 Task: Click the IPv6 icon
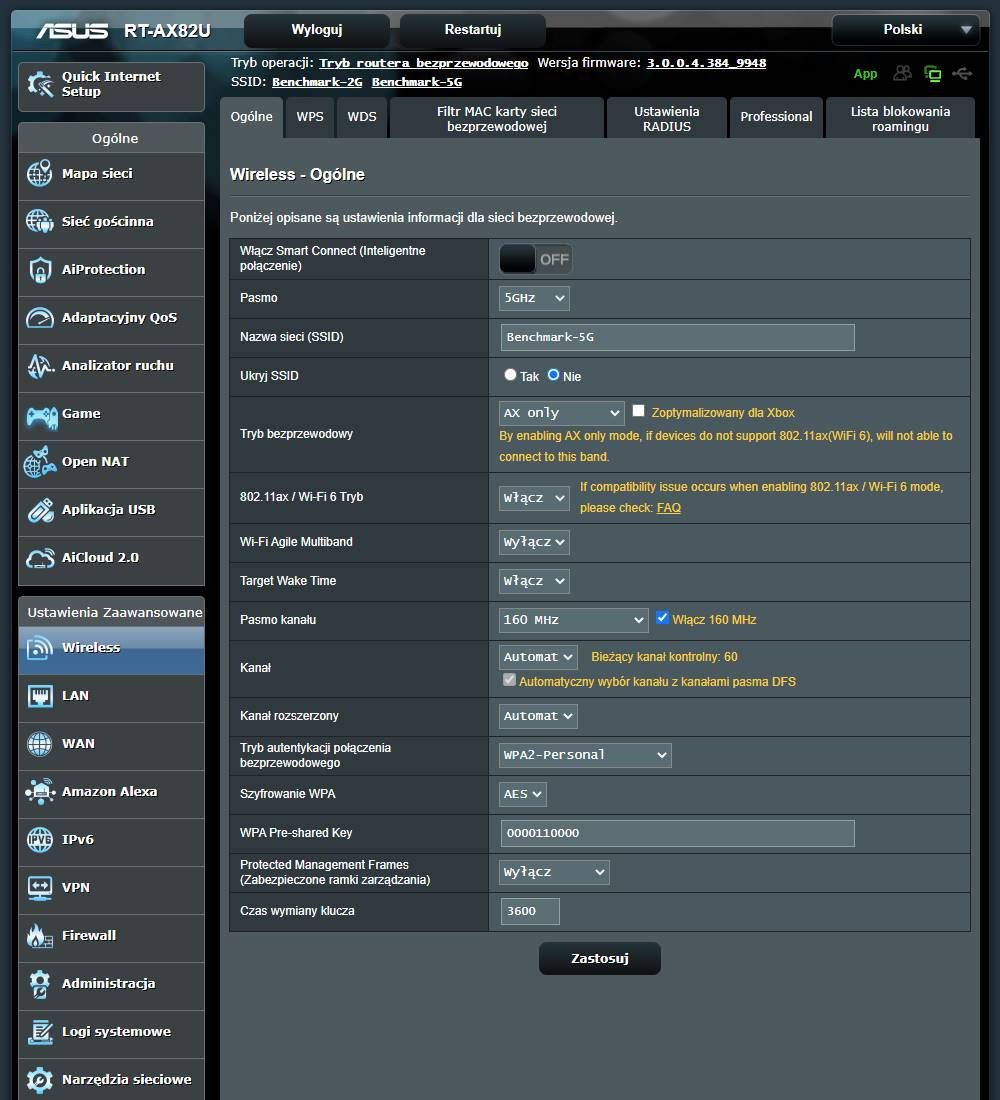(39, 840)
